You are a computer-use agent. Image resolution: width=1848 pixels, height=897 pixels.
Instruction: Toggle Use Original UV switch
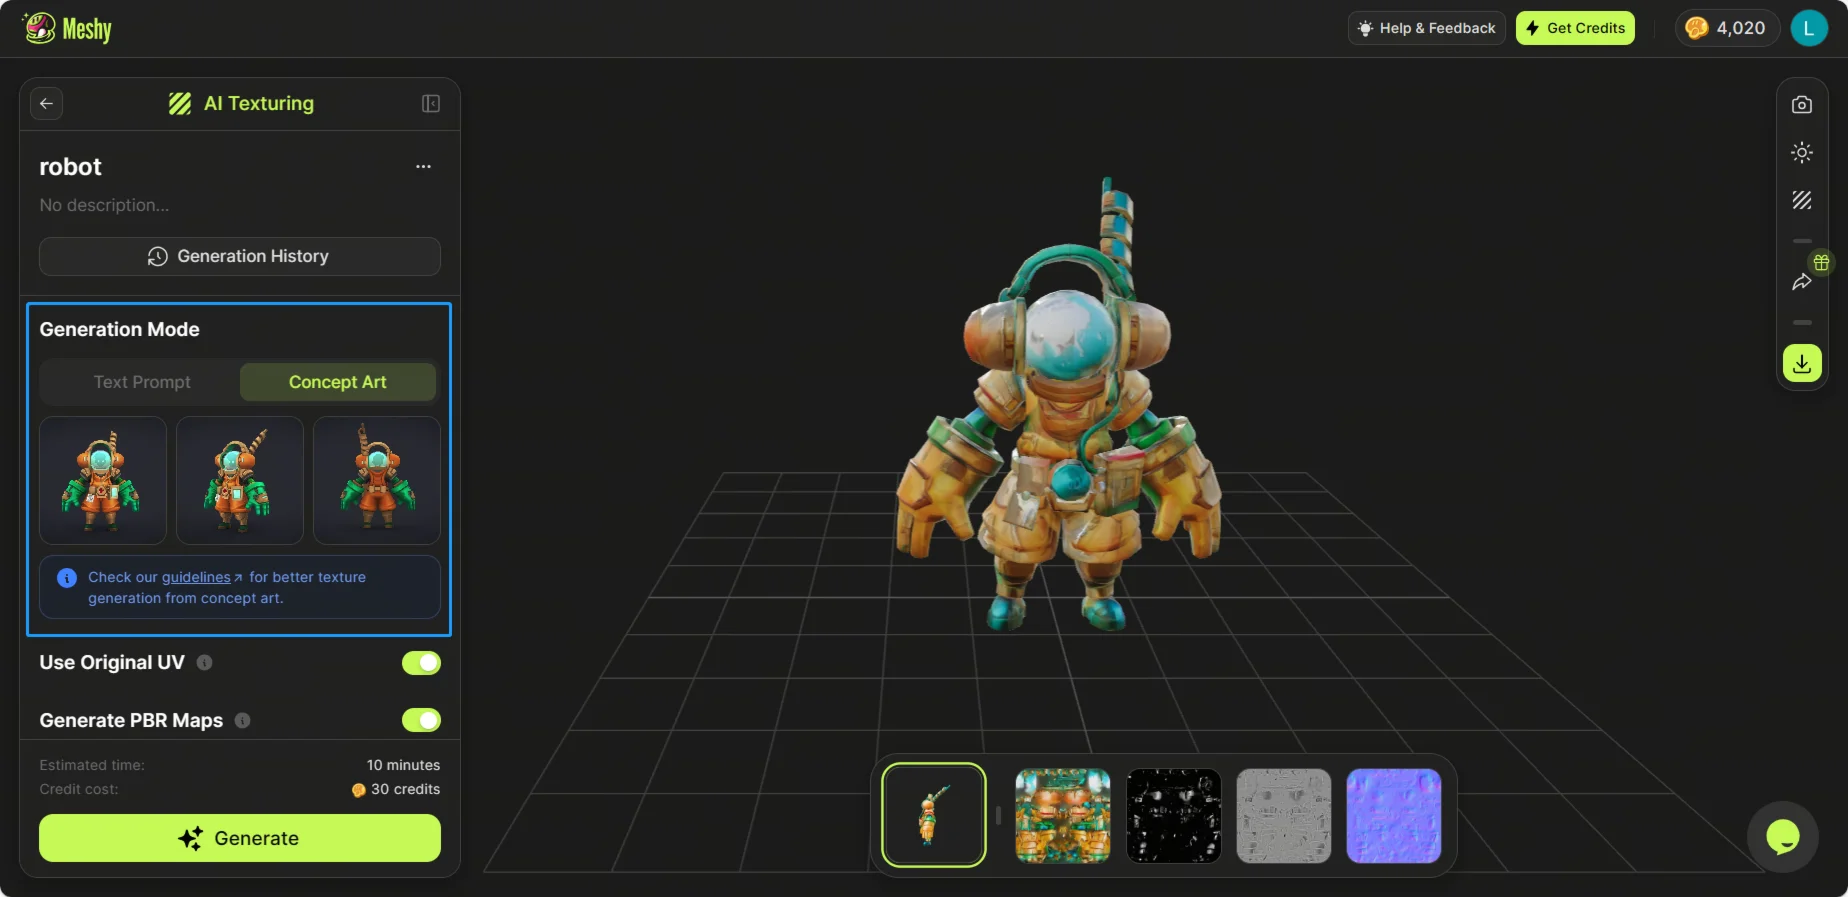pos(421,662)
